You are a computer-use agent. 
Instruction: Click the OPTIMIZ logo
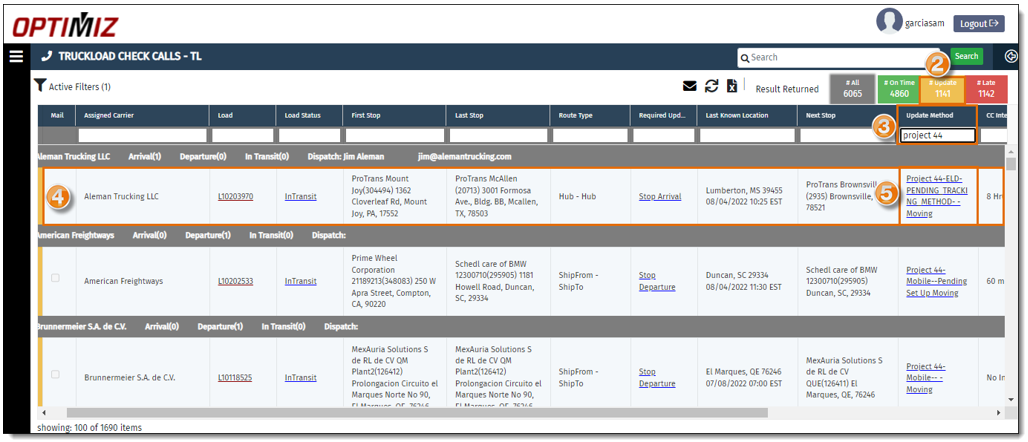point(66,27)
